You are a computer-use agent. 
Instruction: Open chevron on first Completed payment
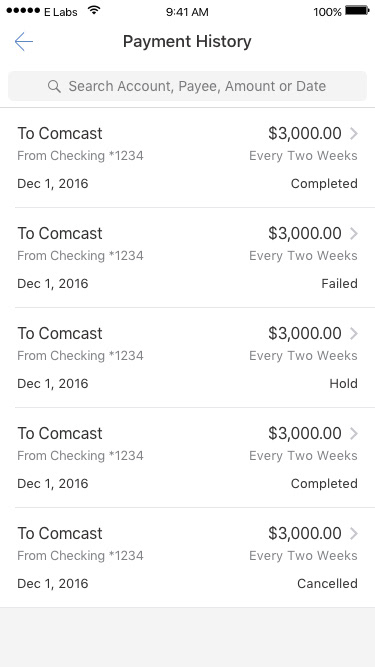click(x=354, y=134)
